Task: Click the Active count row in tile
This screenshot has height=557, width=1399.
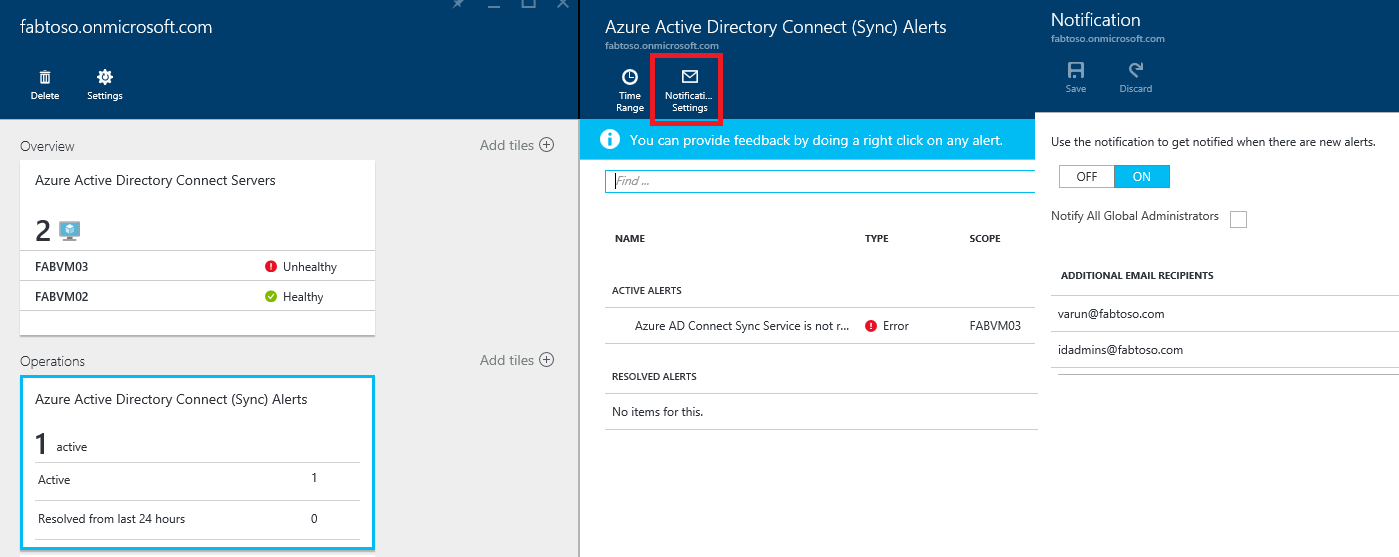Action: (x=197, y=480)
